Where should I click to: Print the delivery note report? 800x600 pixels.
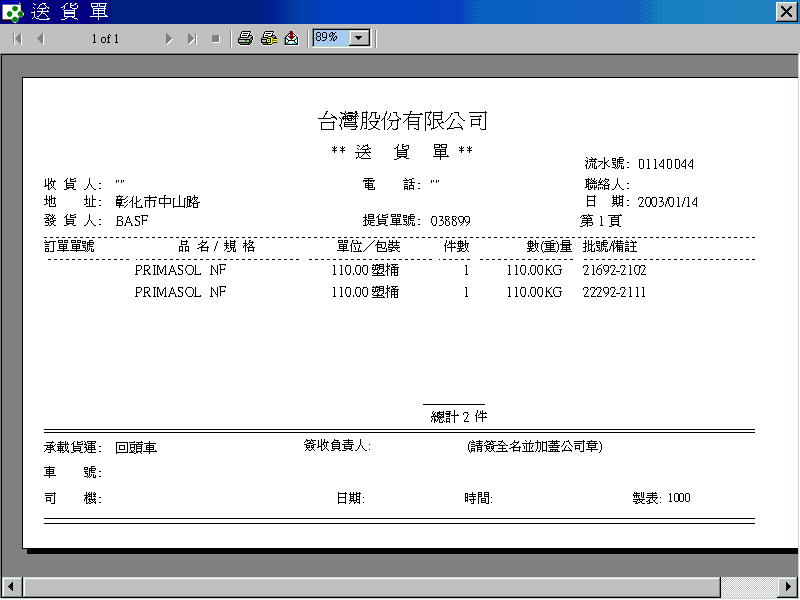pyautogui.click(x=245, y=38)
